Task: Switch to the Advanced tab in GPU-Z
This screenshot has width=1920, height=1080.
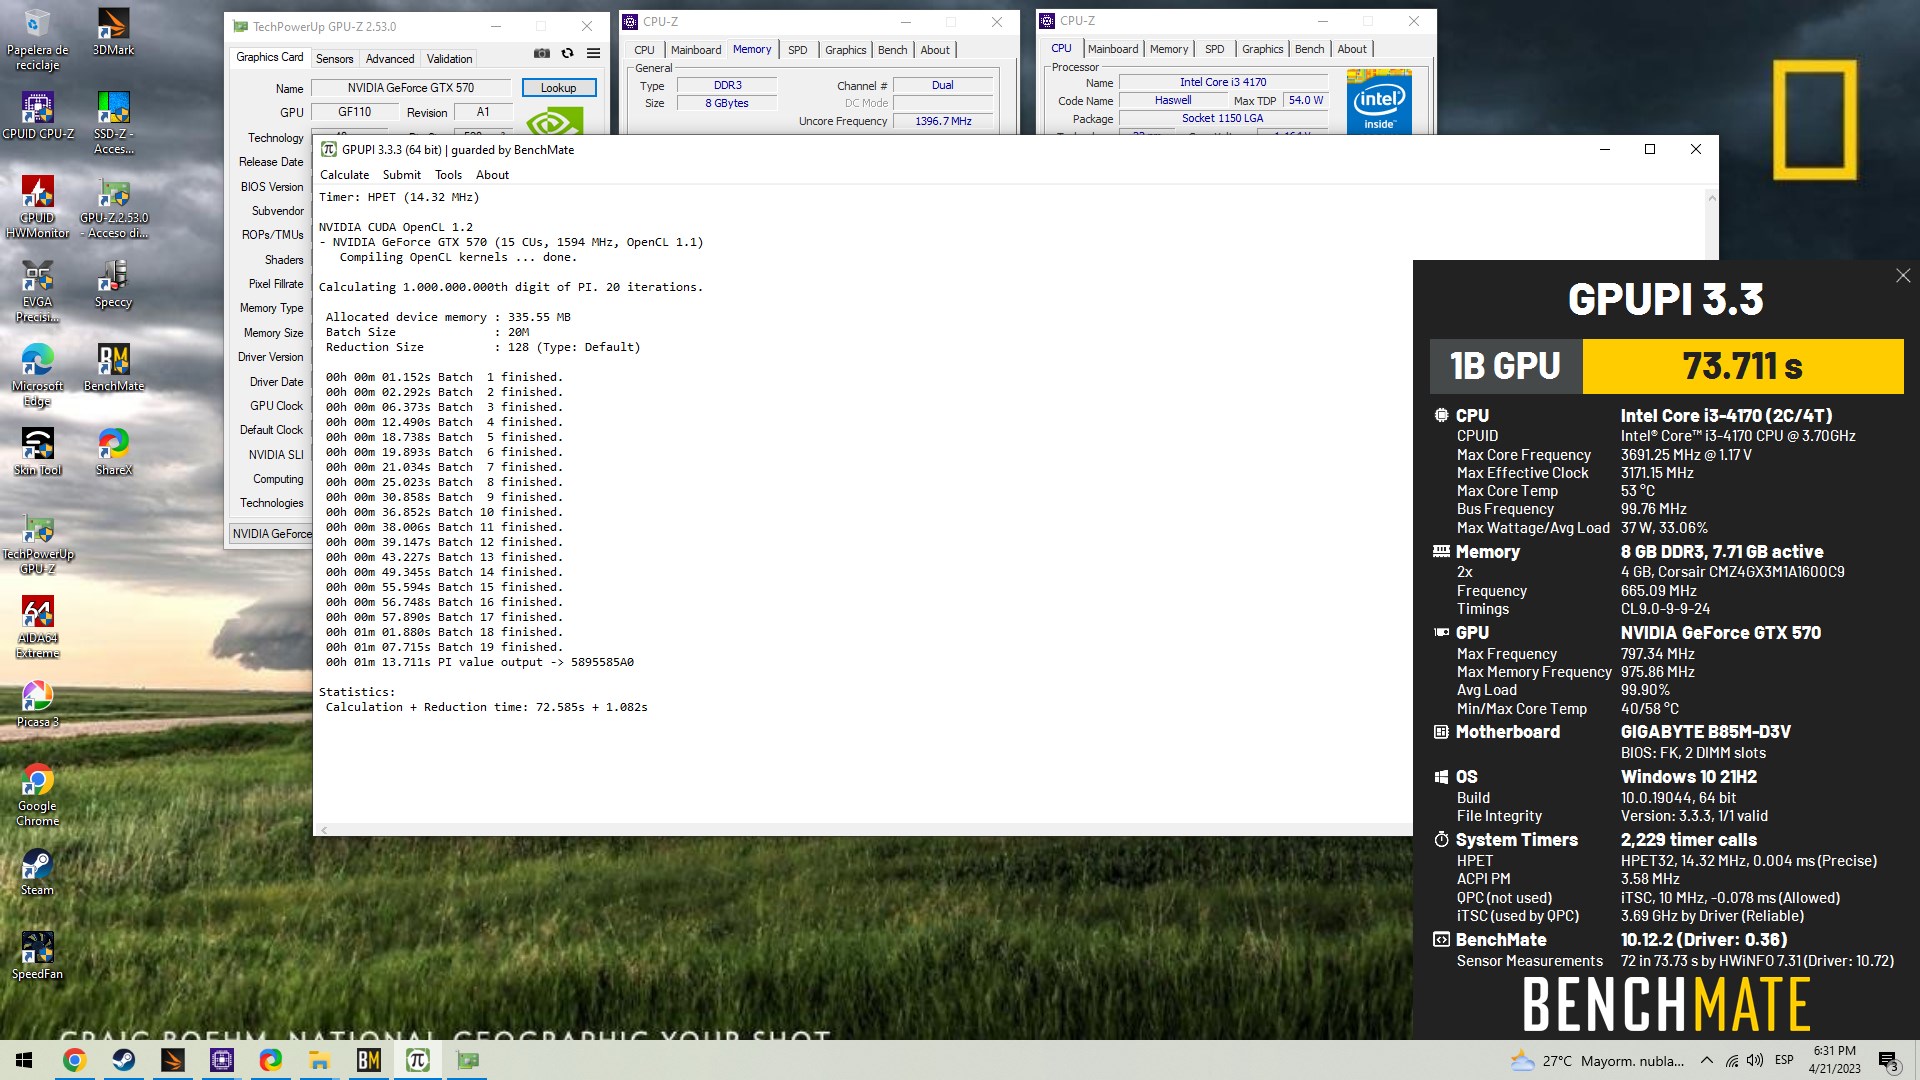Action: point(389,59)
